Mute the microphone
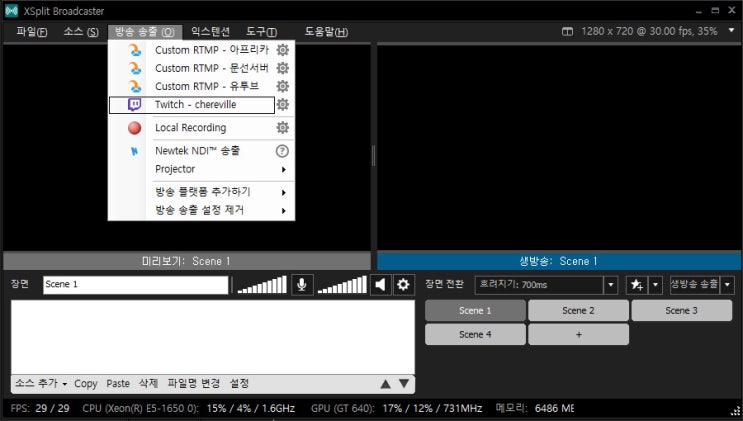The image size is (743, 421). pyautogui.click(x=301, y=284)
